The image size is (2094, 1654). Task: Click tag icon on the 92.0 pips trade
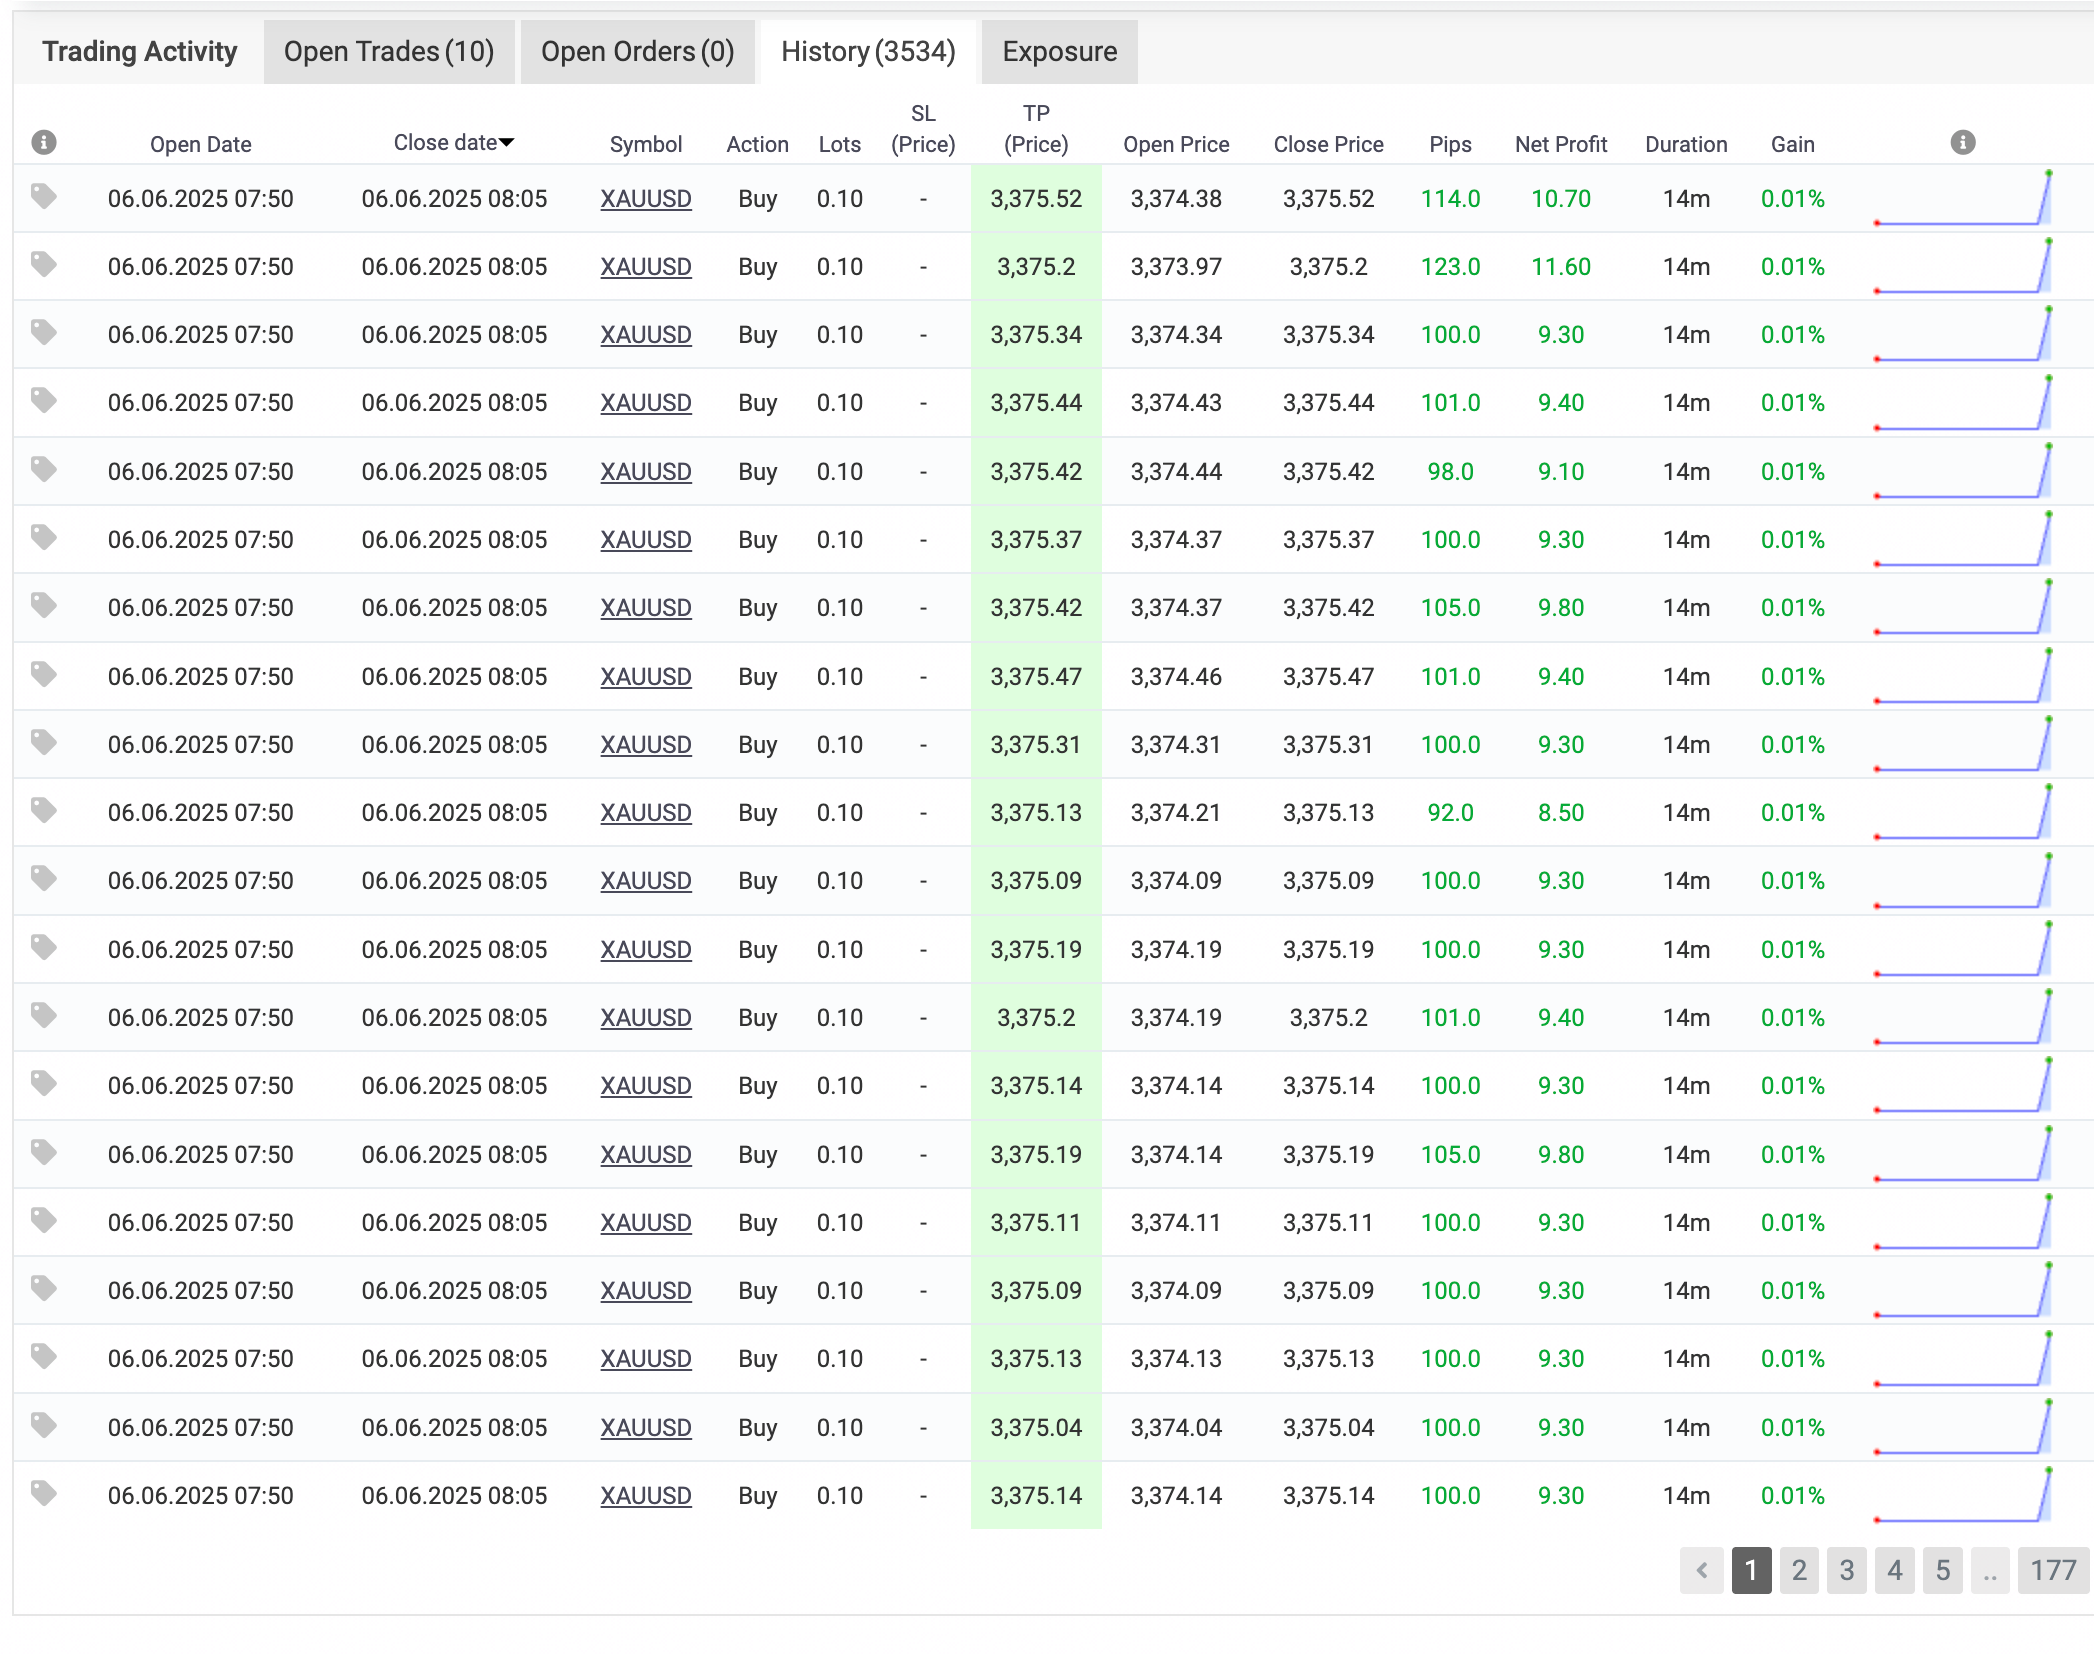pyautogui.click(x=44, y=811)
